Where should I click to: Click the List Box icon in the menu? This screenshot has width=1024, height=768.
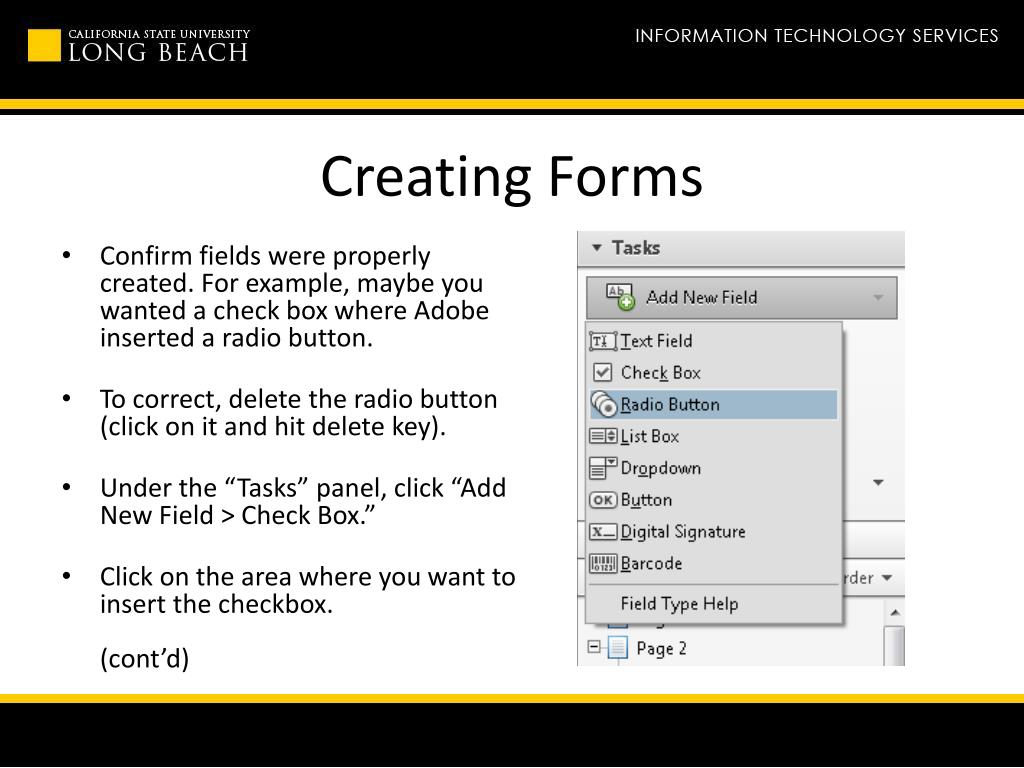(602, 436)
